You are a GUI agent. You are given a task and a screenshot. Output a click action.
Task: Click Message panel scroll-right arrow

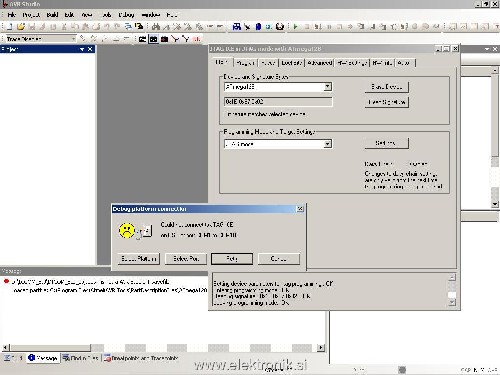coord(321,348)
